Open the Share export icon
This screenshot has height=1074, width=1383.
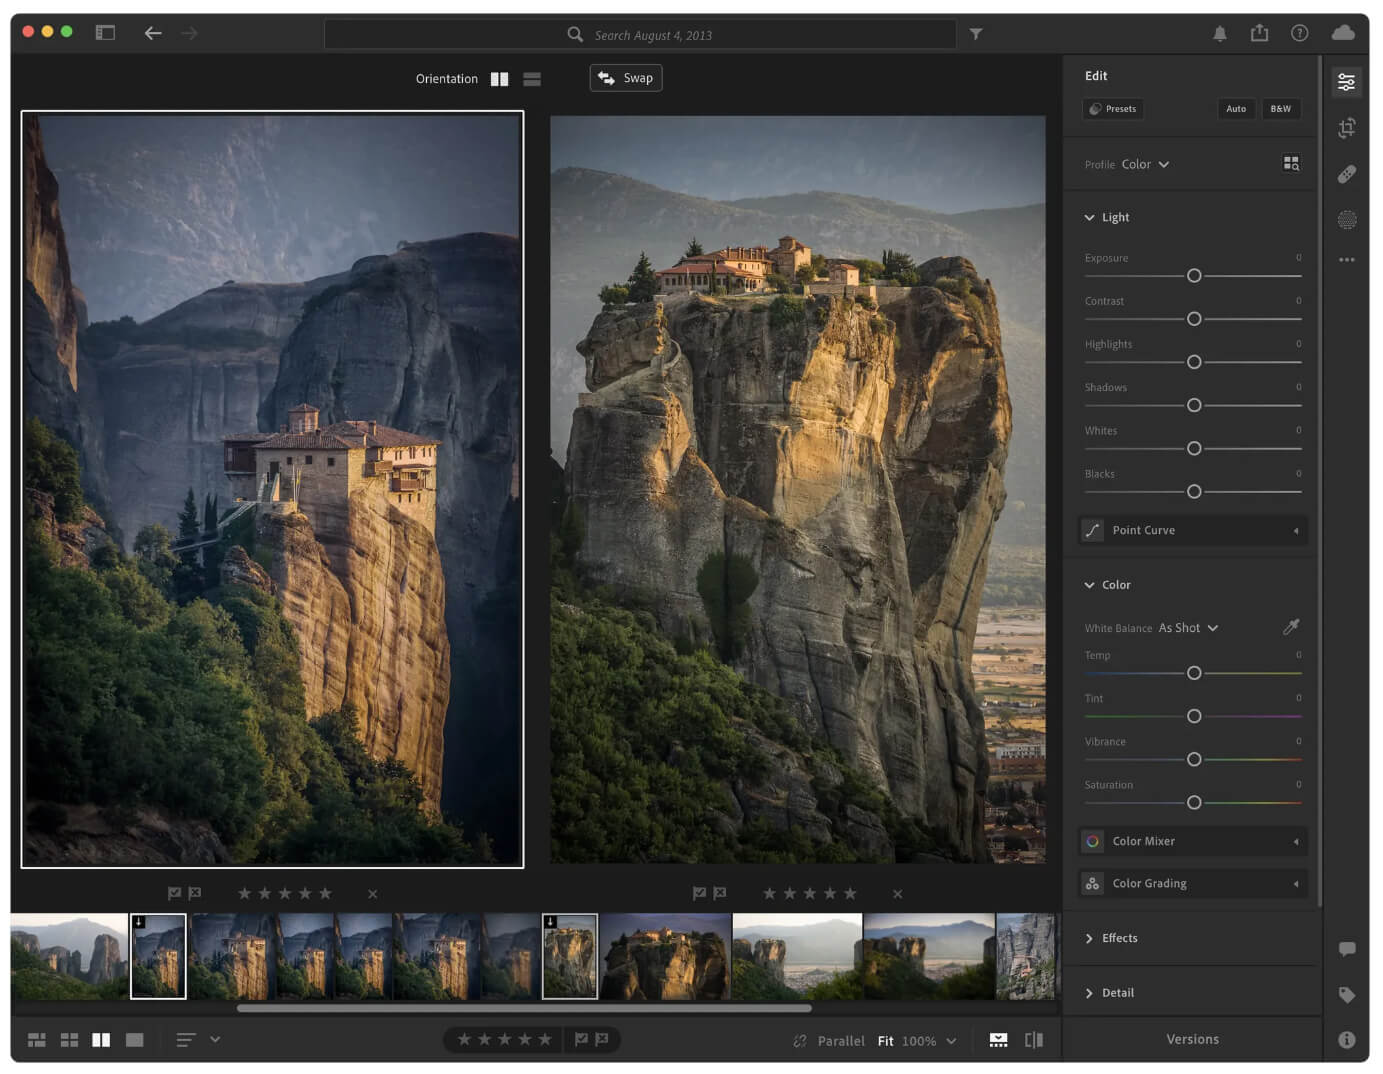(1259, 33)
